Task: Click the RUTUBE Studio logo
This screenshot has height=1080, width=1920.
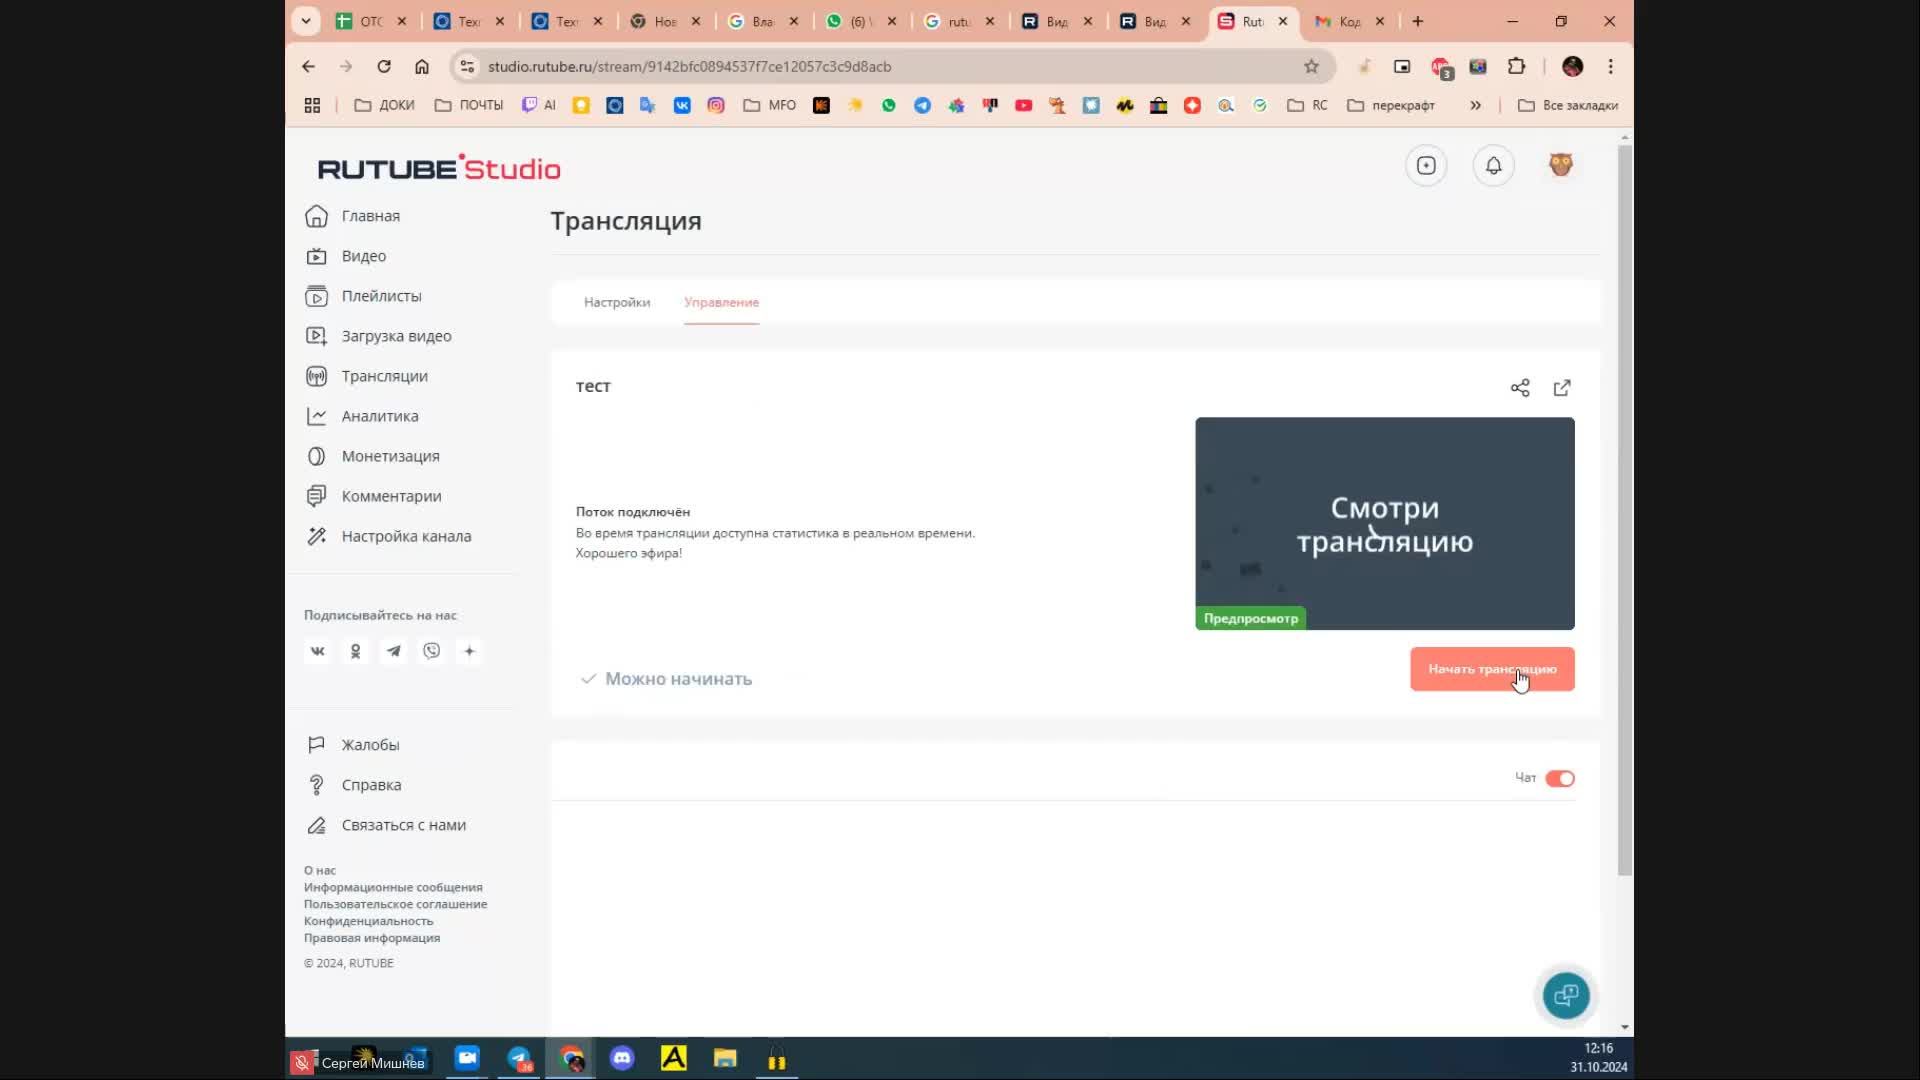Action: (x=439, y=168)
